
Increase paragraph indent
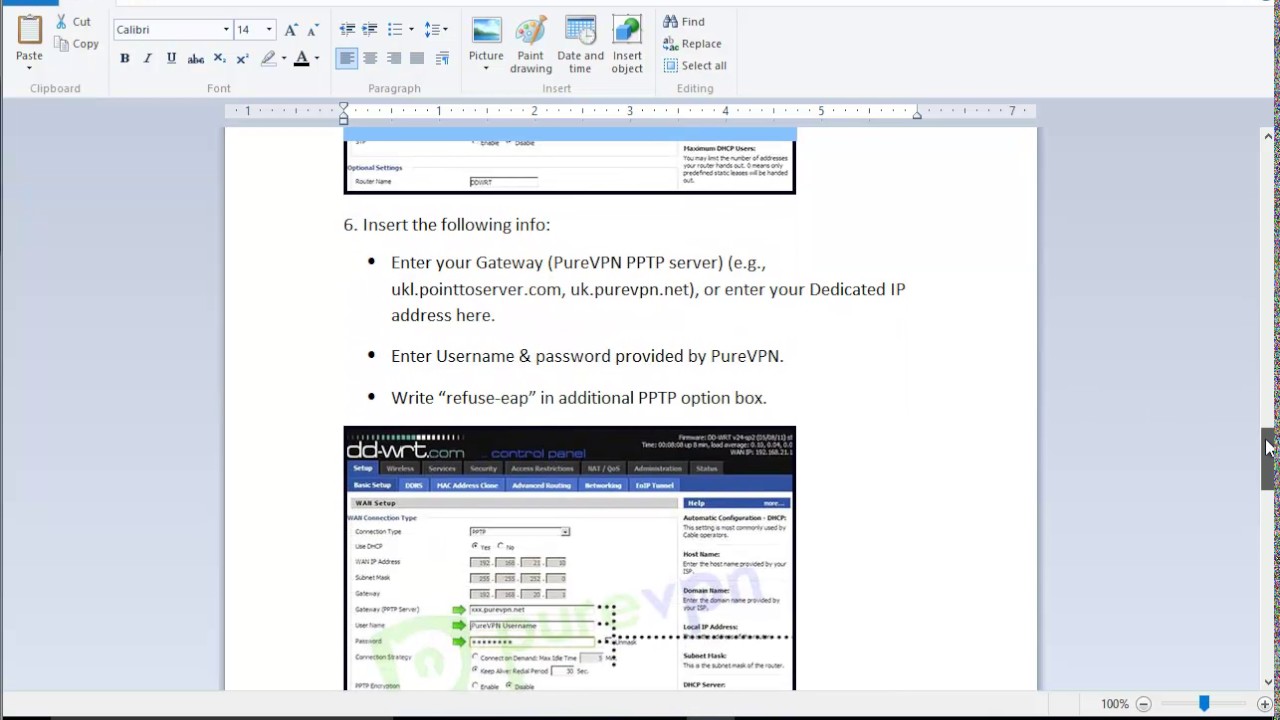coord(370,30)
